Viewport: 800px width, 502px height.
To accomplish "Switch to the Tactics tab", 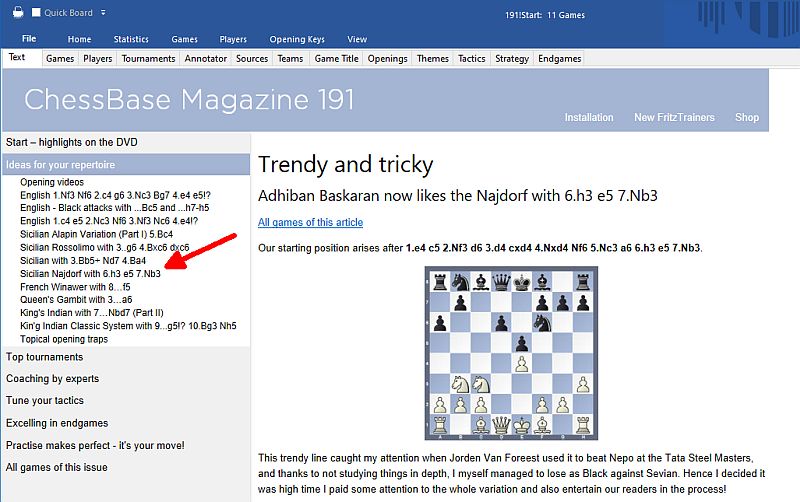I will [x=471, y=59].
